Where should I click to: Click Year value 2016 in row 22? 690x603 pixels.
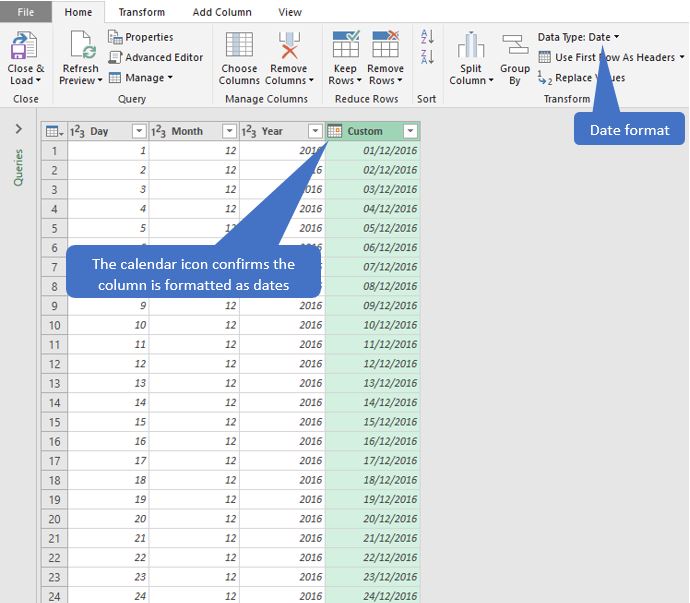point(282,557)
